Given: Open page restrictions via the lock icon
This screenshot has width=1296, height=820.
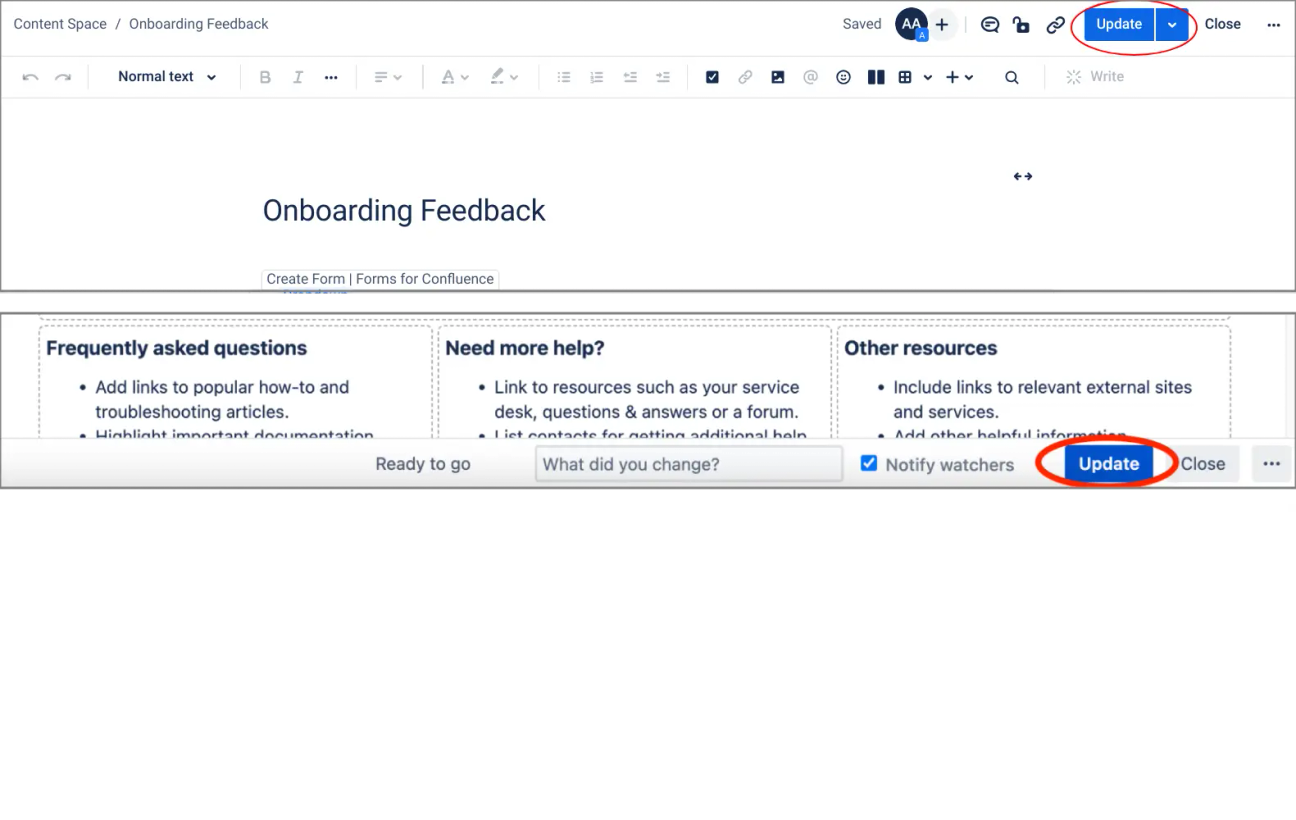Looking at the screenshot, I should coord(1021,24).
